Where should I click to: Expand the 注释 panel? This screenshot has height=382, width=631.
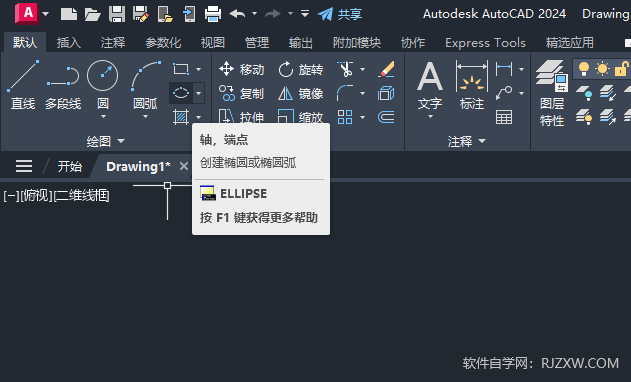(x=467, y=141)
